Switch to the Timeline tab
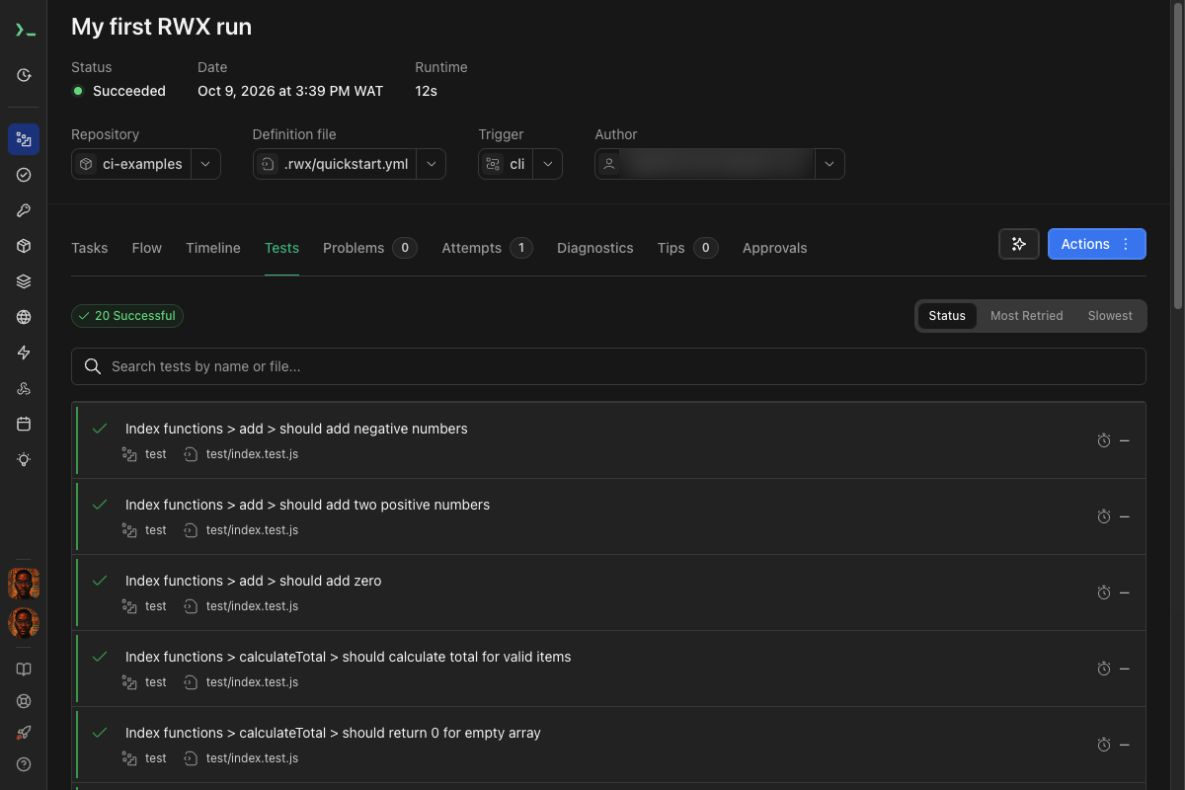Image resolution: width=1185 pixels, height=790 pixels. pos(213,248)
